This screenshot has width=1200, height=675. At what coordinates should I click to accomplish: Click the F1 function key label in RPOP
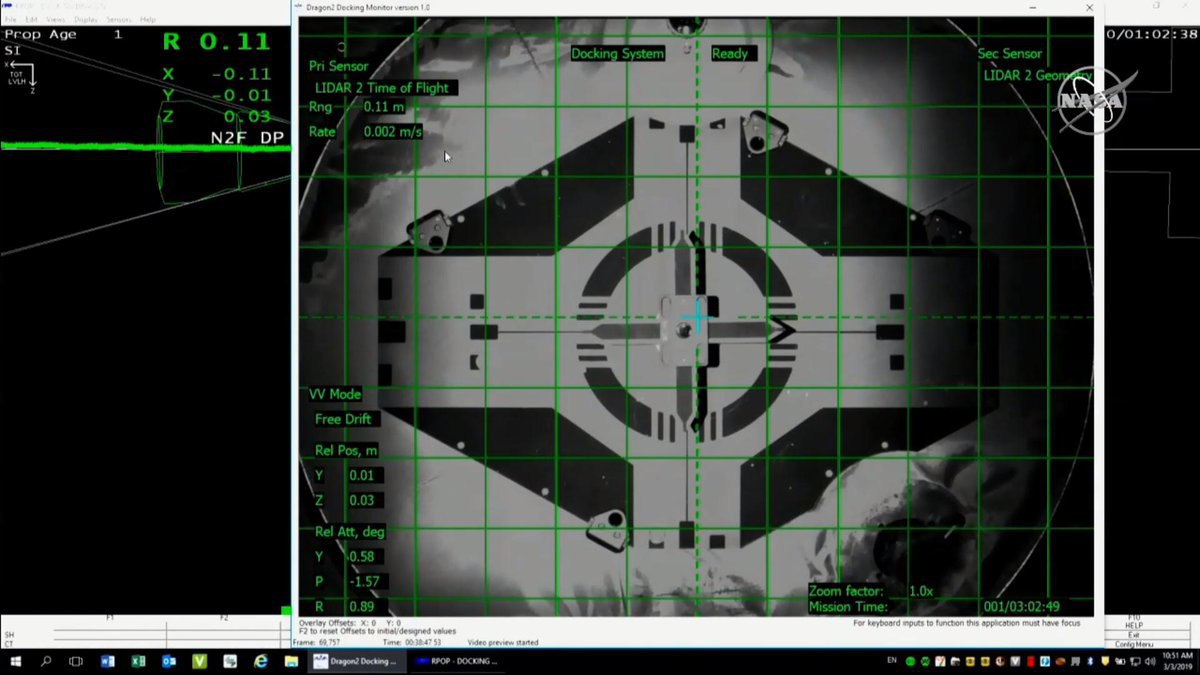110,618
